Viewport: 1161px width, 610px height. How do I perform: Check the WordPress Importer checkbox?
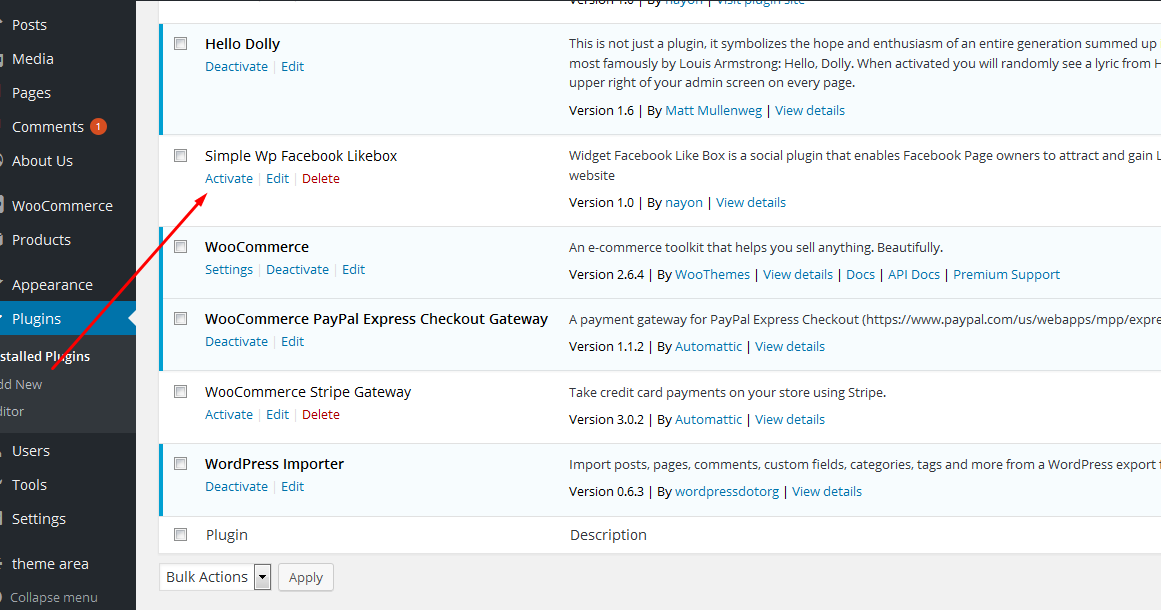(x=181, y=463)
